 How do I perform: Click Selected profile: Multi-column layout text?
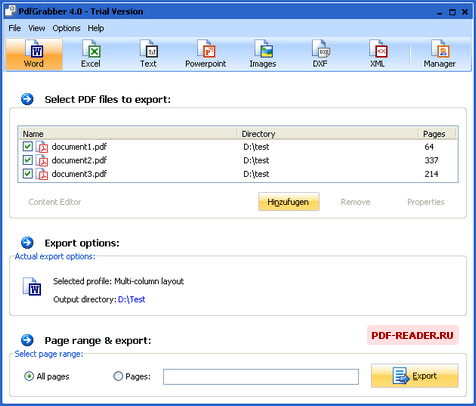pyautogui.click(x=118, y=281)
